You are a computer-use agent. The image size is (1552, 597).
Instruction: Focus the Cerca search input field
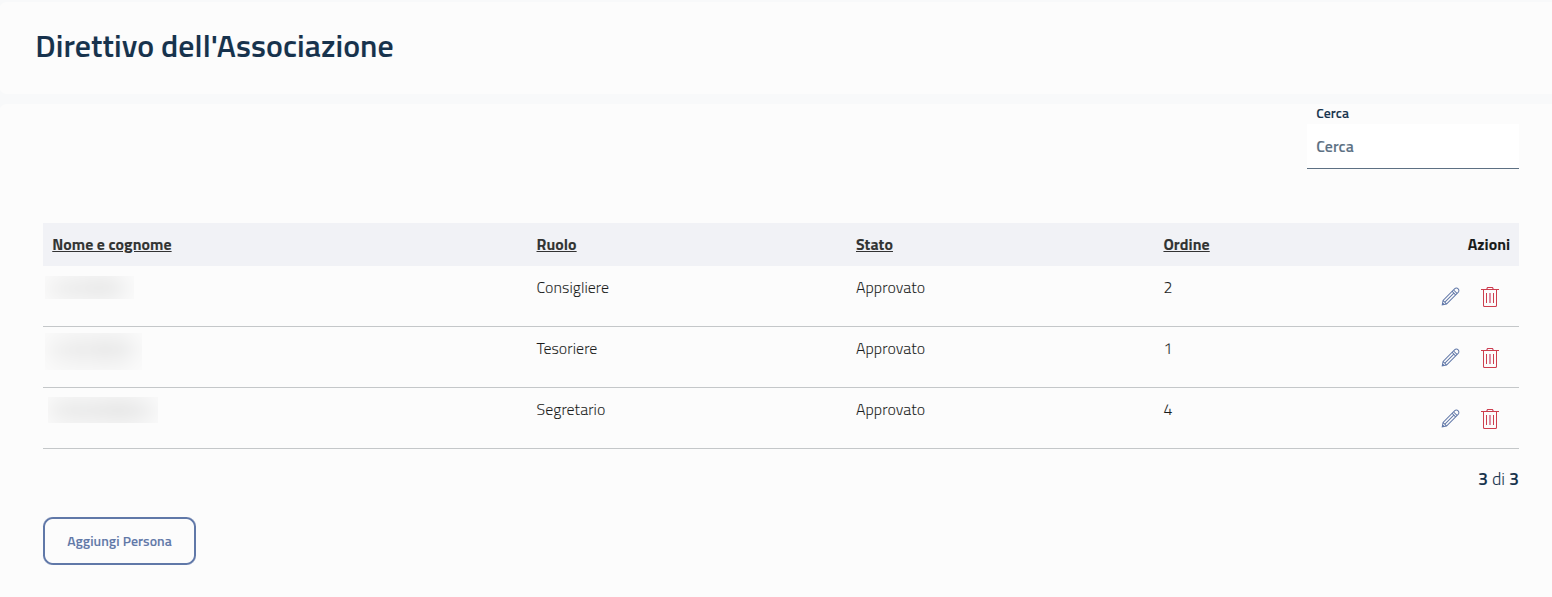1412,147
